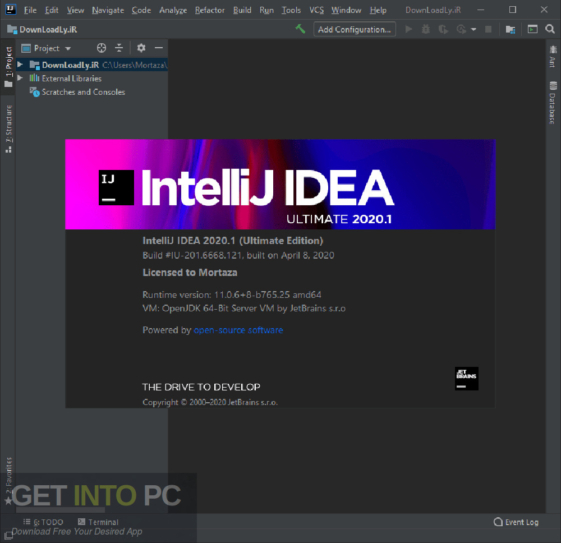Image resolution: width=561 pixels, height=543 pixels.
Task: Open the Window menu
Action: coord(346,10)
